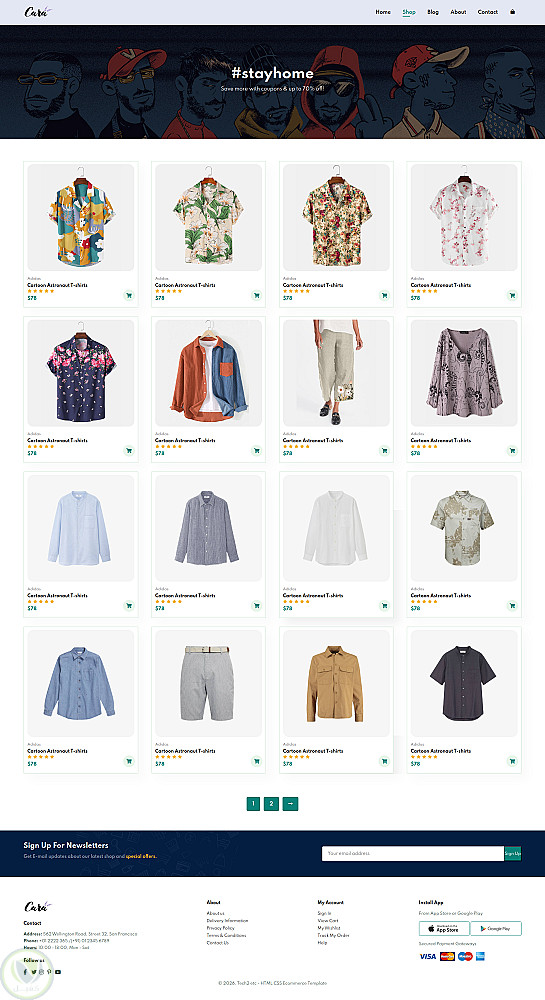Viewport: 545px width, 1000px height.
Task: Open the Blog menu item
Action: [x=433, y=12]
